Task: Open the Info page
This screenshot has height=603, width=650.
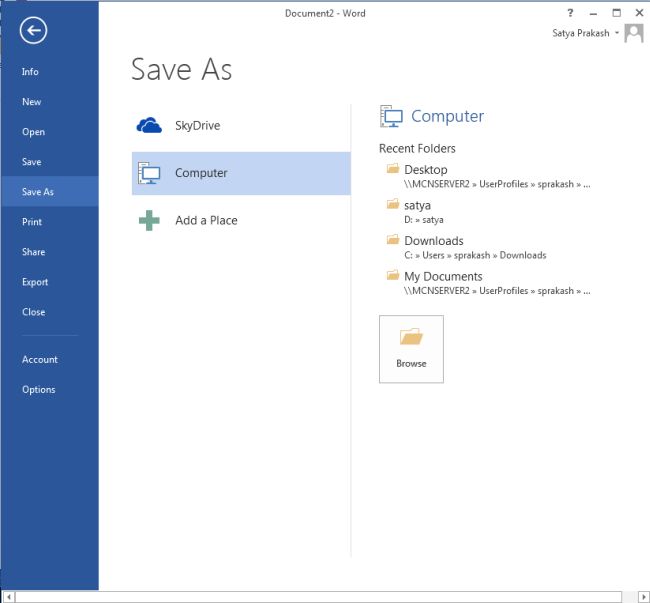Action: pos(30,72)
